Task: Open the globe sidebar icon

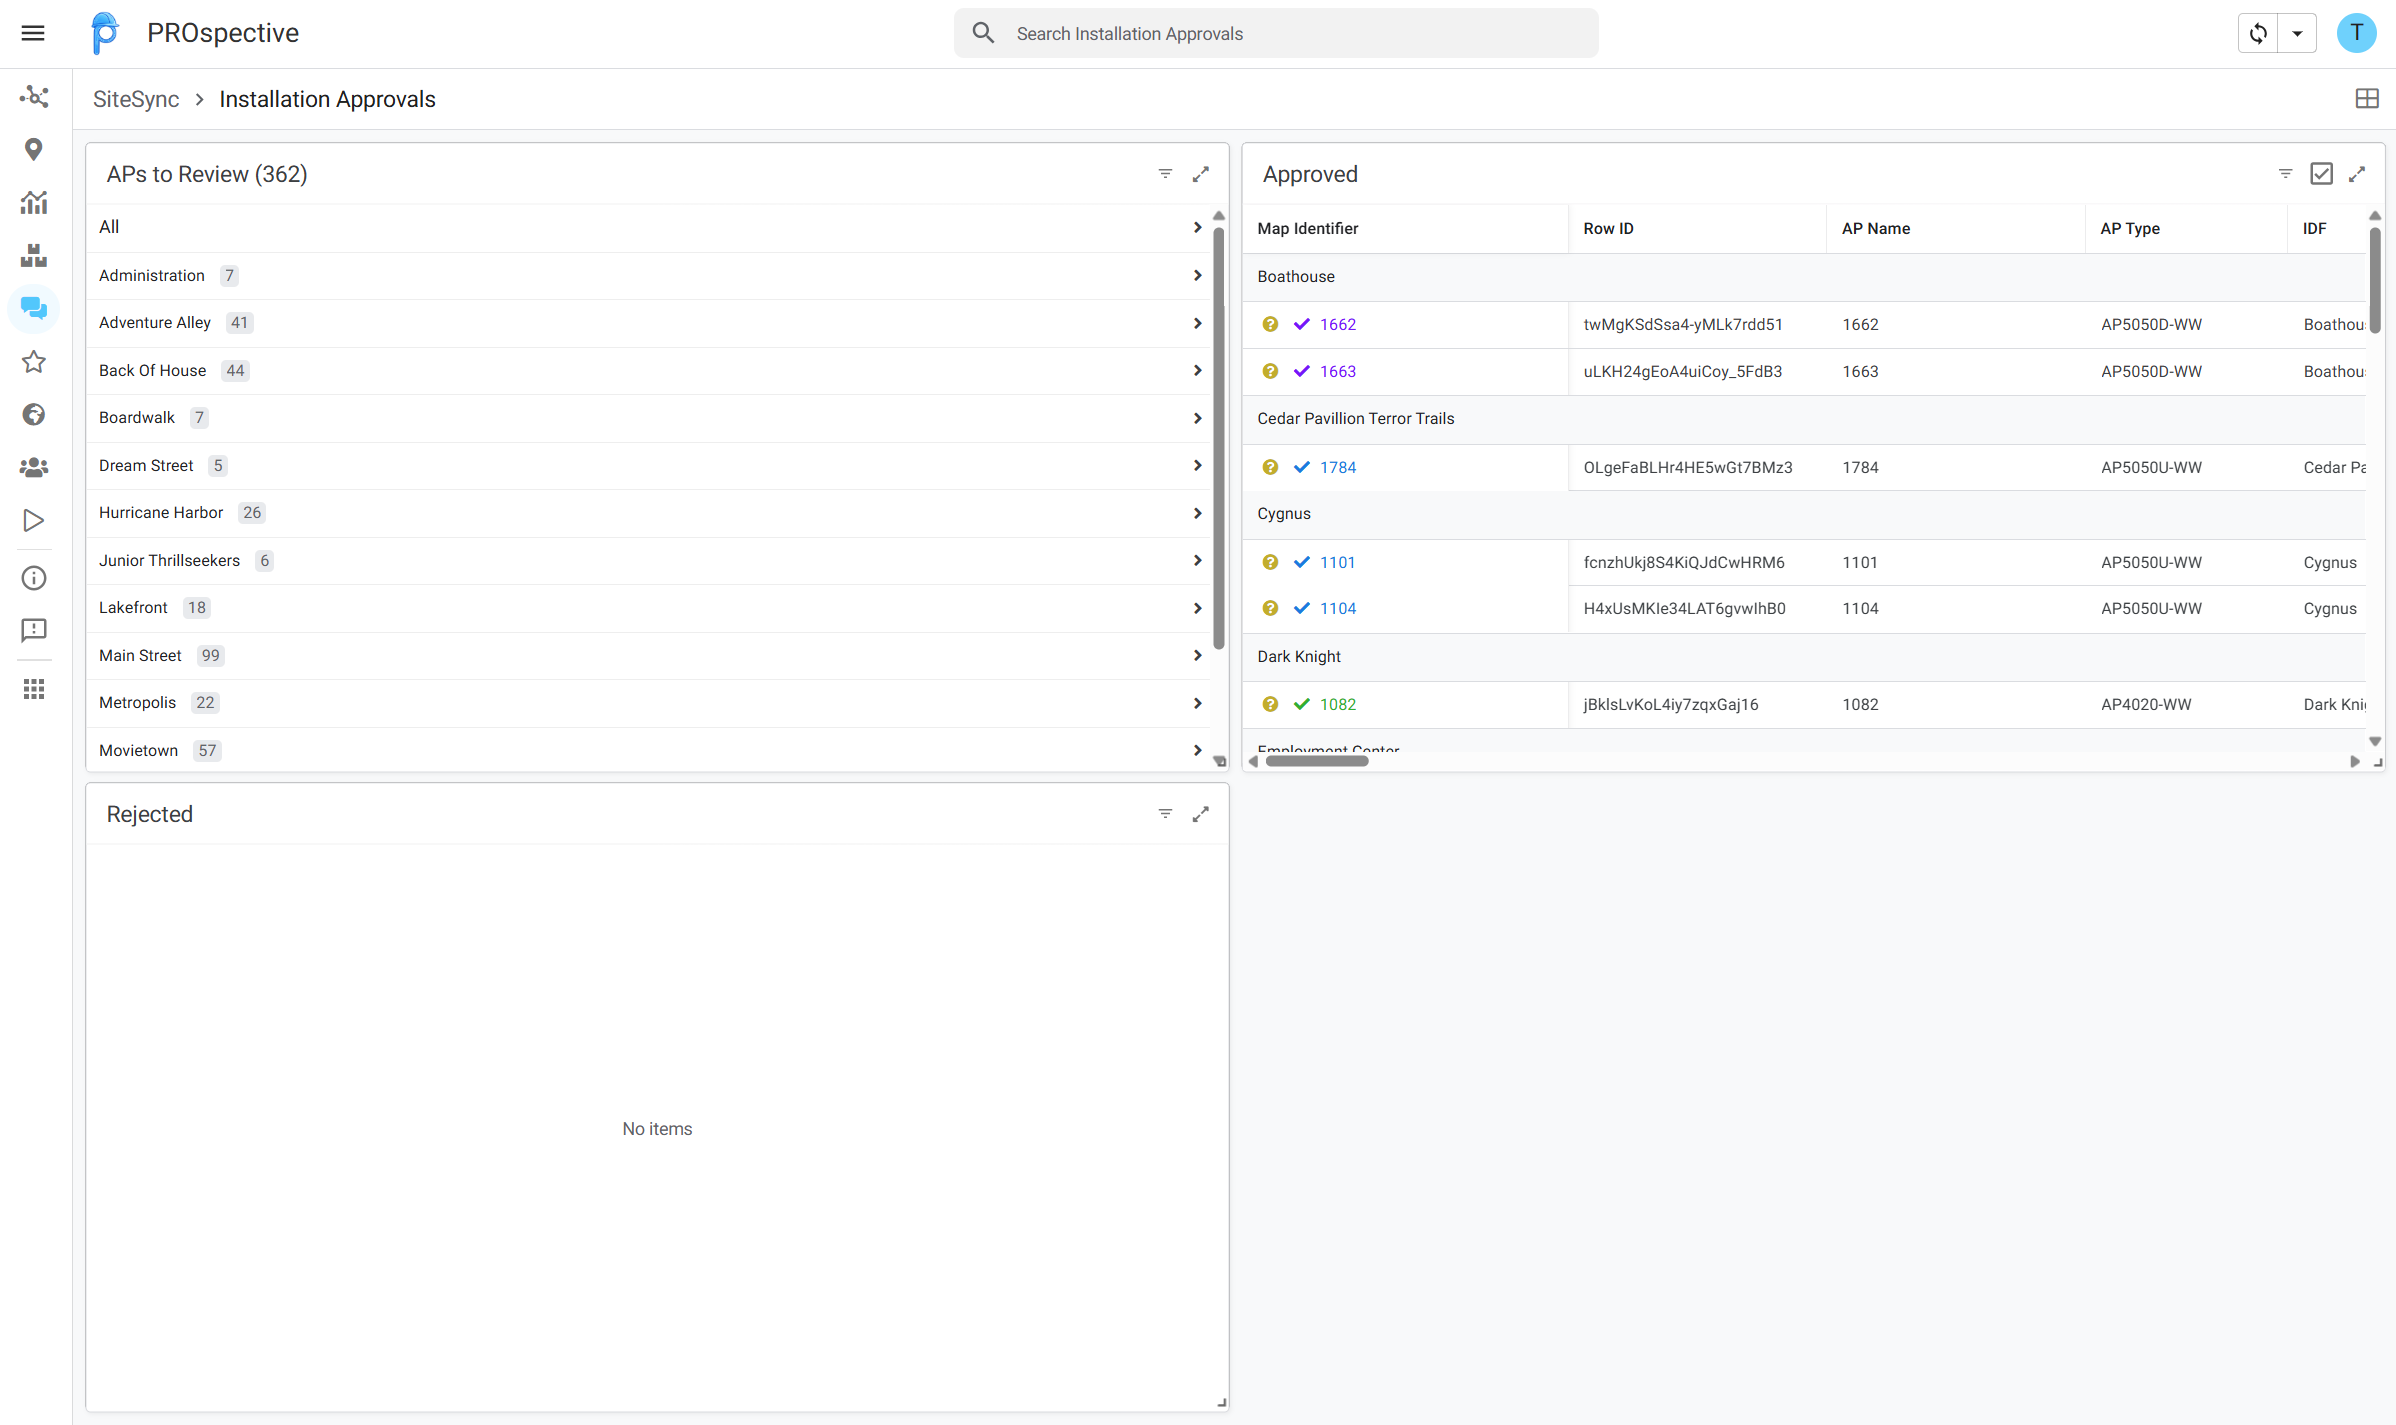Action: [x=34, y=415]
